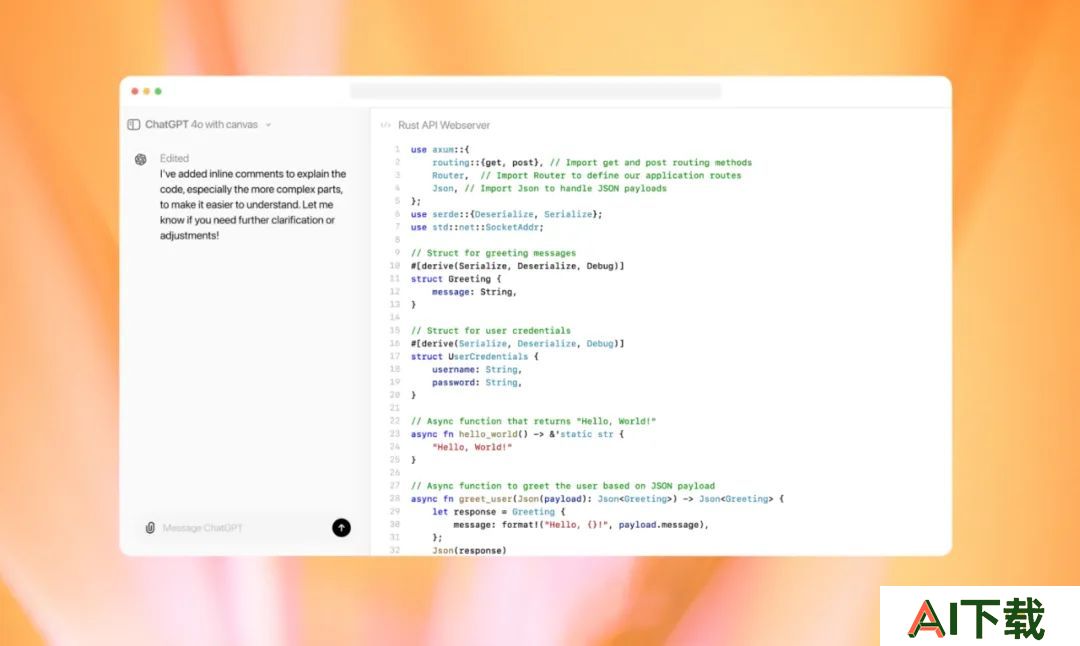Click the 'Edited' label in chat
This screenshot has width=1080, height=646.
tap(174, 158)
